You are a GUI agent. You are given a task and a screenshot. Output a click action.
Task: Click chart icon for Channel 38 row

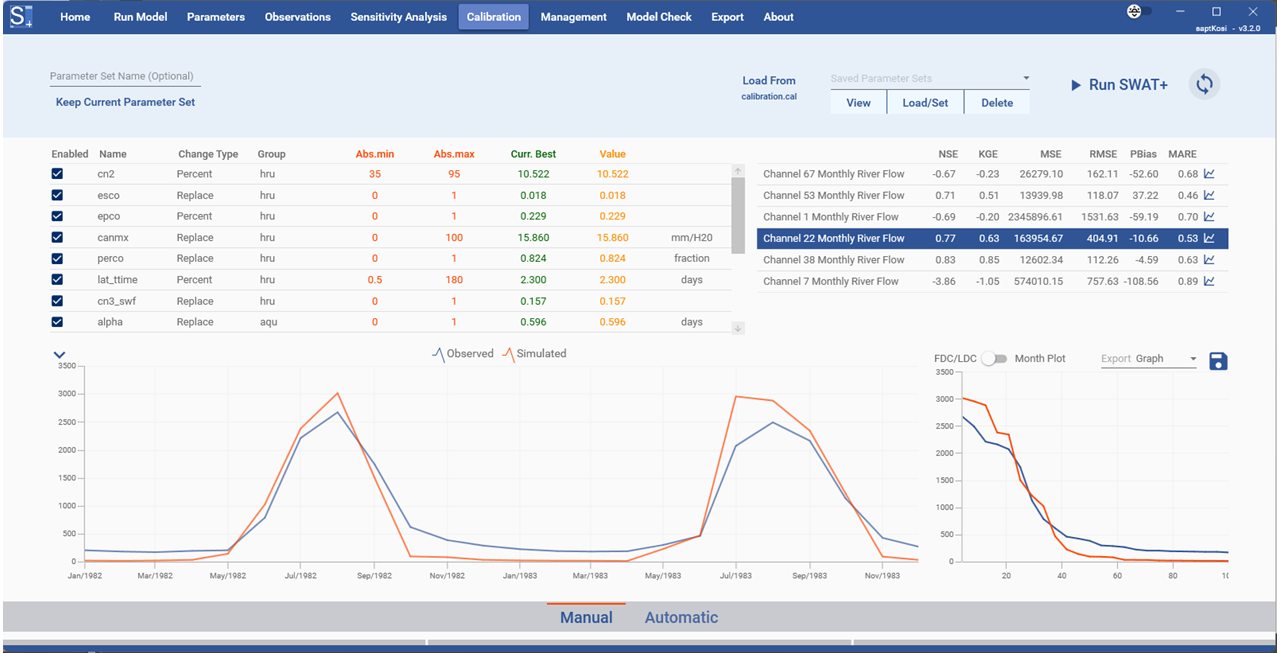tap(1209, 260)
